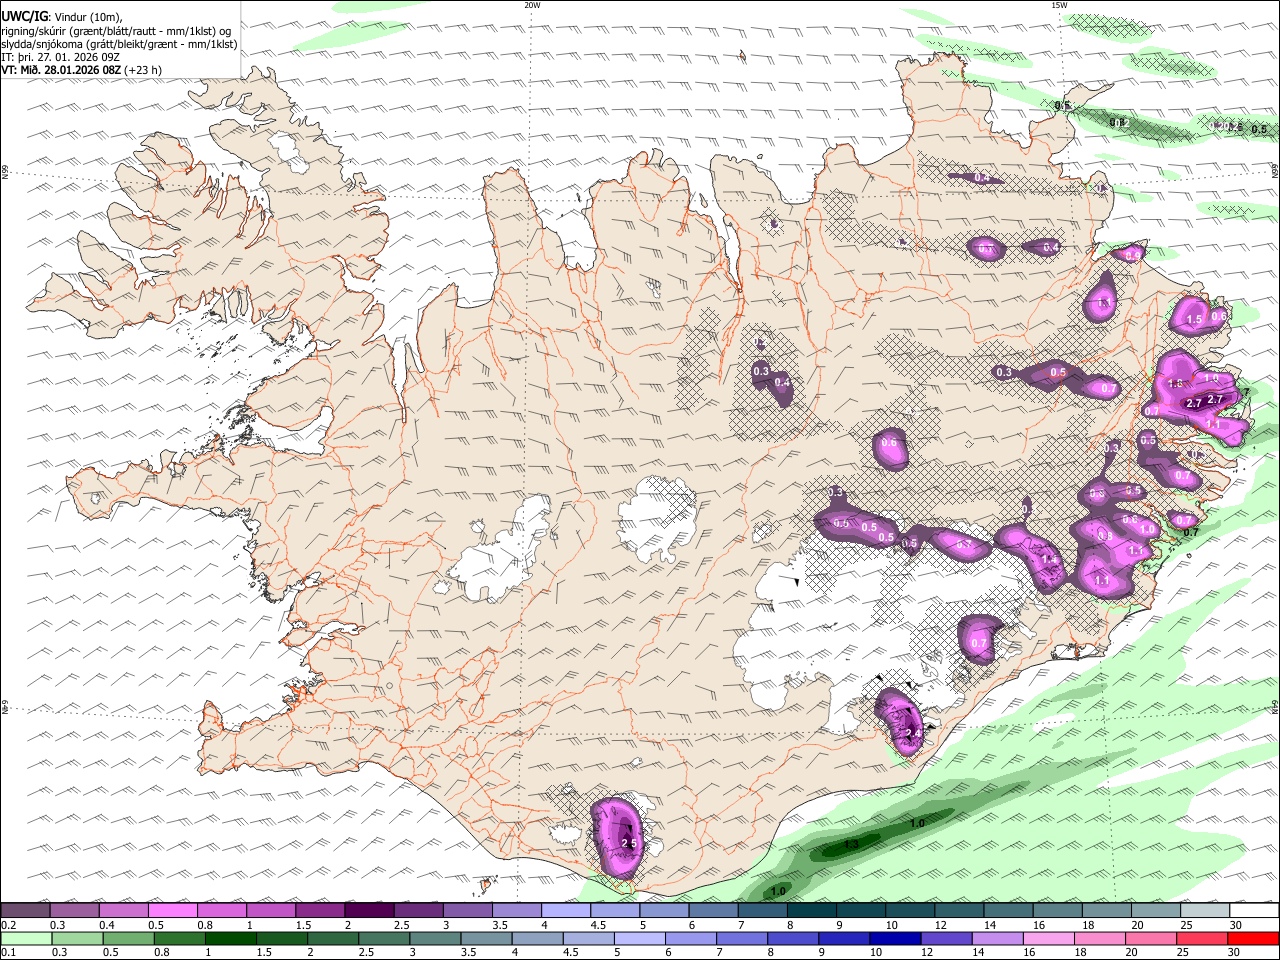Click the Hofsjökull glacier in central Iceland
This screenshot has width=1280, height=960.
tap(658, 517)
